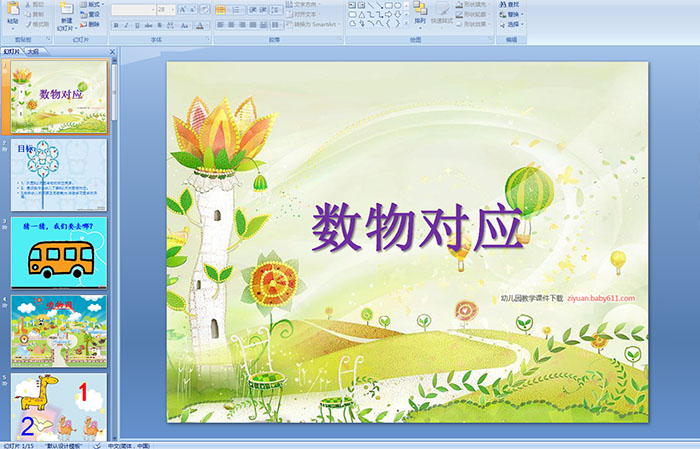This screenshot has width=700, height=449.
Task: Click the Paste (粘贴) clipboard icon
Action: 13,9
